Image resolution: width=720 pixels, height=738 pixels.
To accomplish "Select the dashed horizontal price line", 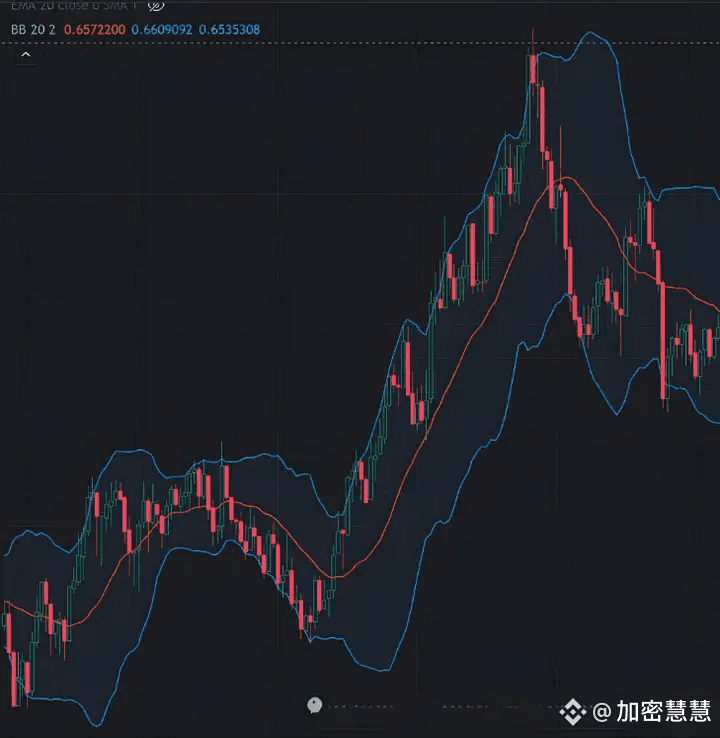I will (x=360, y=43).
